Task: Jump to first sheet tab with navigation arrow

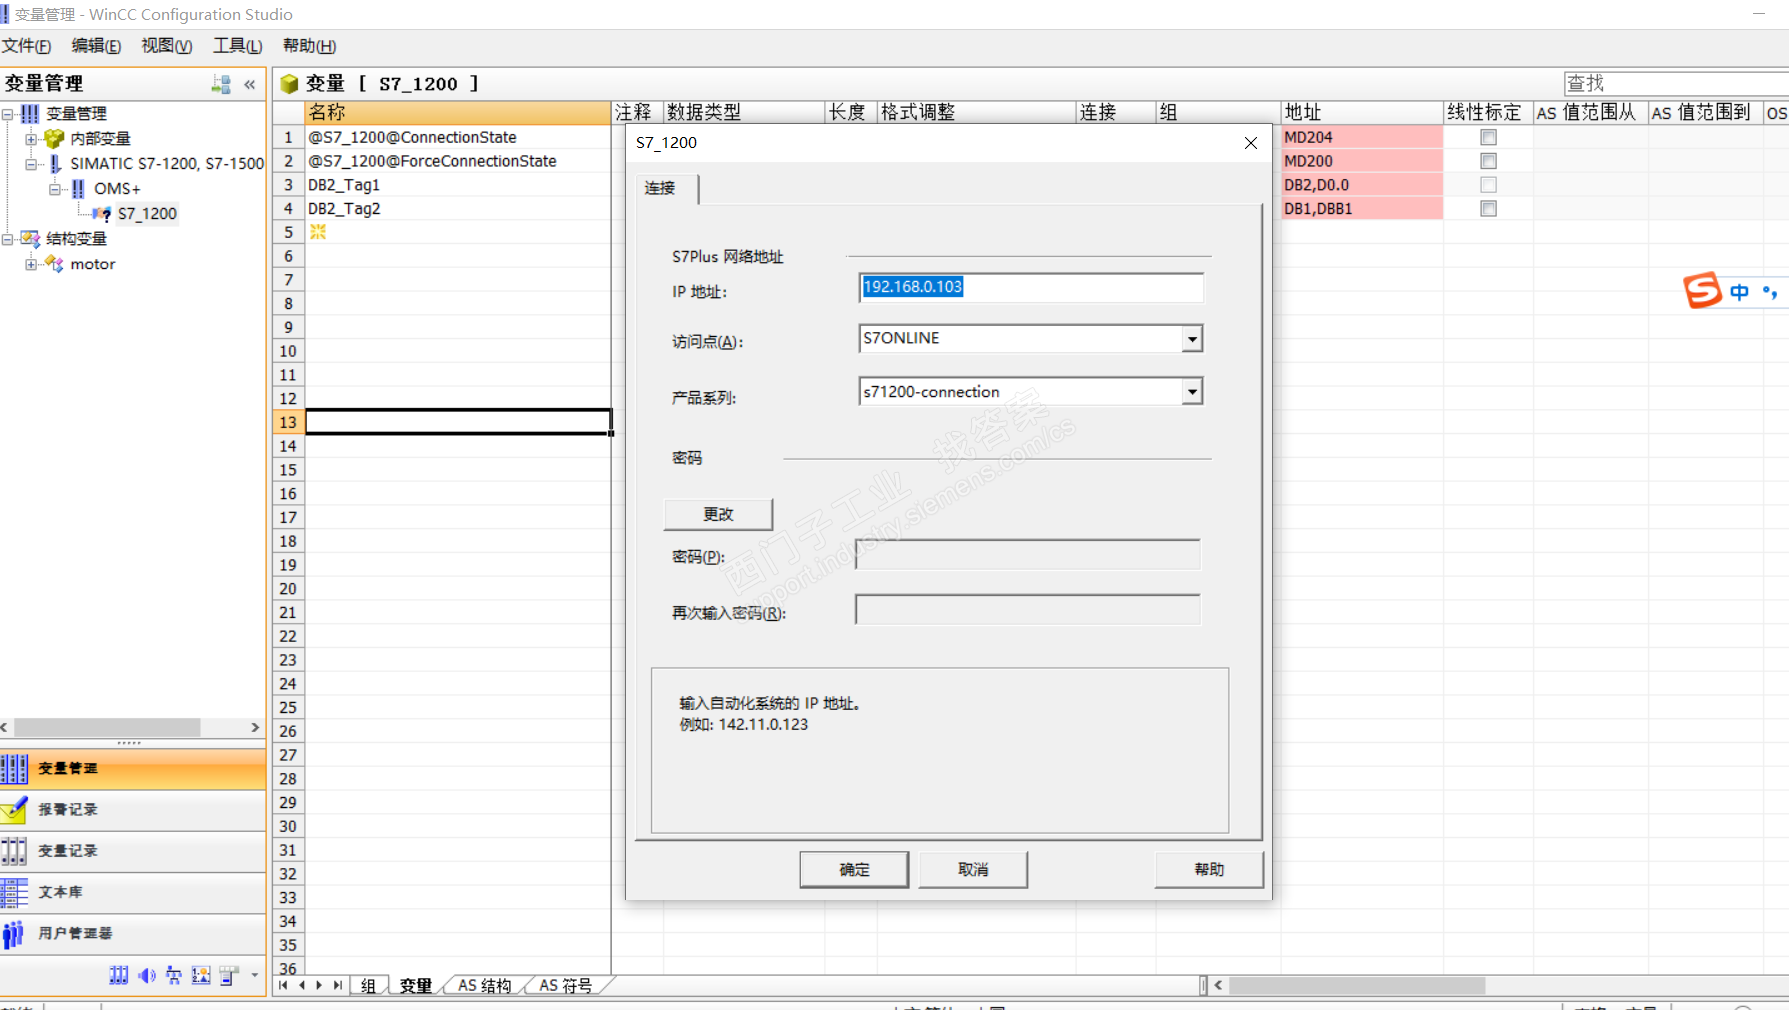Action: [284, 986]
